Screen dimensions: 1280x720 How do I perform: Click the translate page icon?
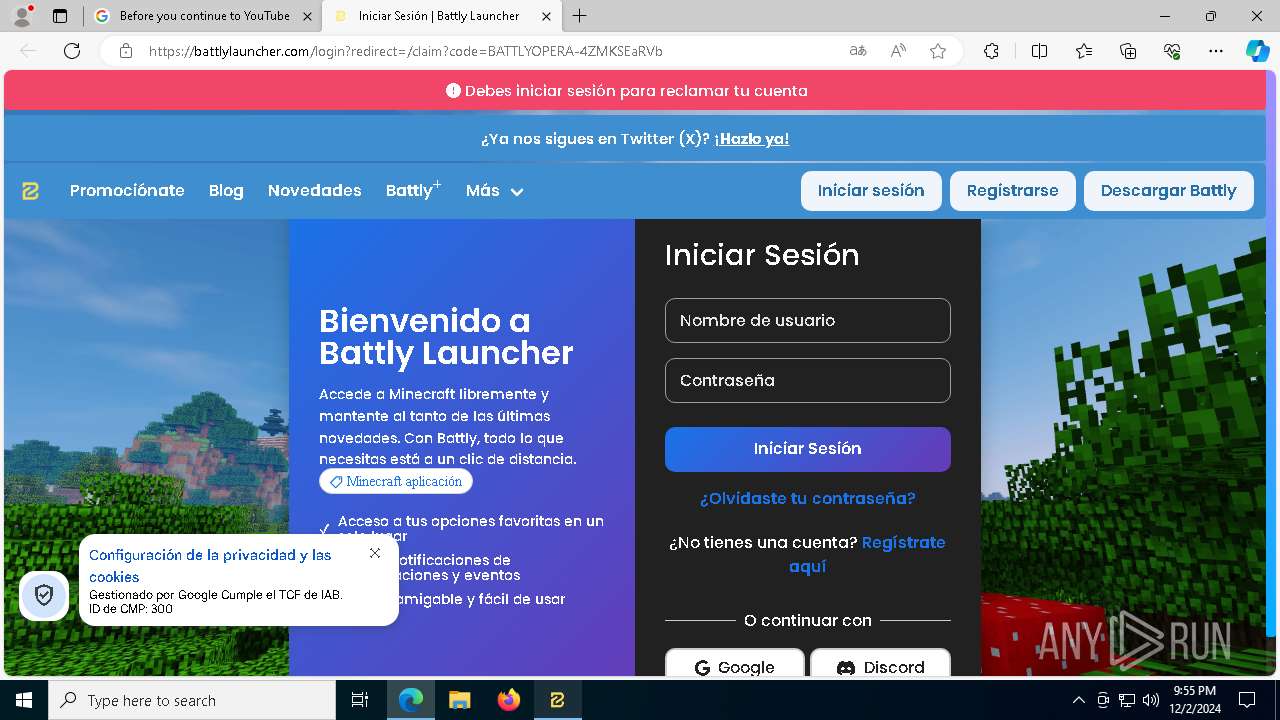coord(857,51)
